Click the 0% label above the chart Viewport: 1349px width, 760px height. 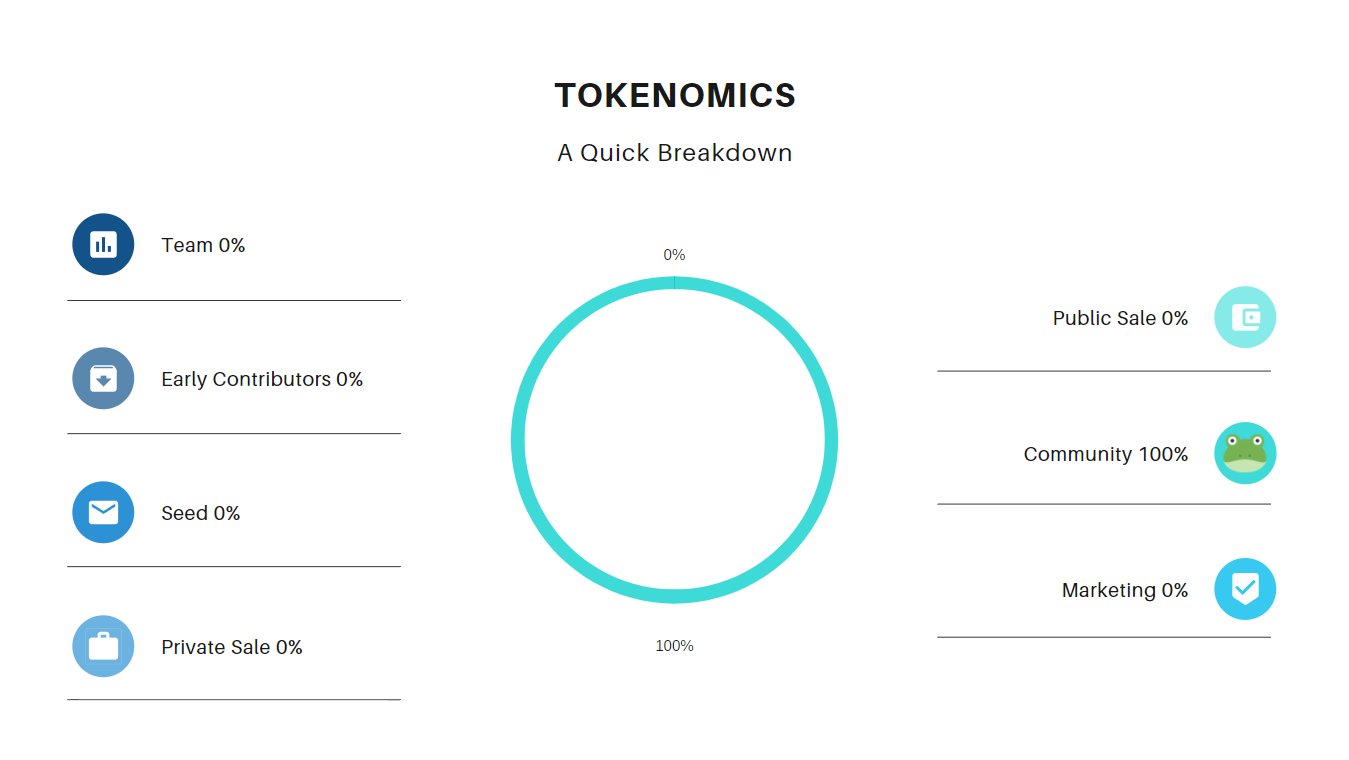(674, 255)
